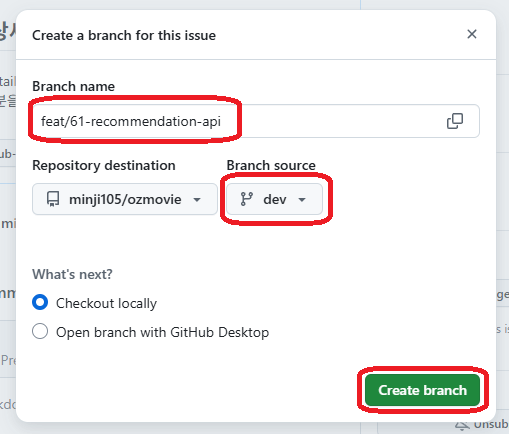Click the Repository destination label

[104, 165]
